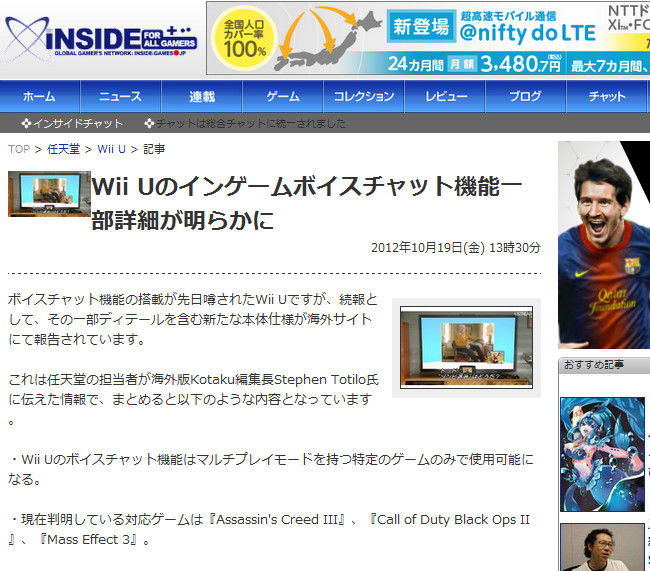
Task: Click the bullet about マルチプレイモード games
Action: (271, 469)
